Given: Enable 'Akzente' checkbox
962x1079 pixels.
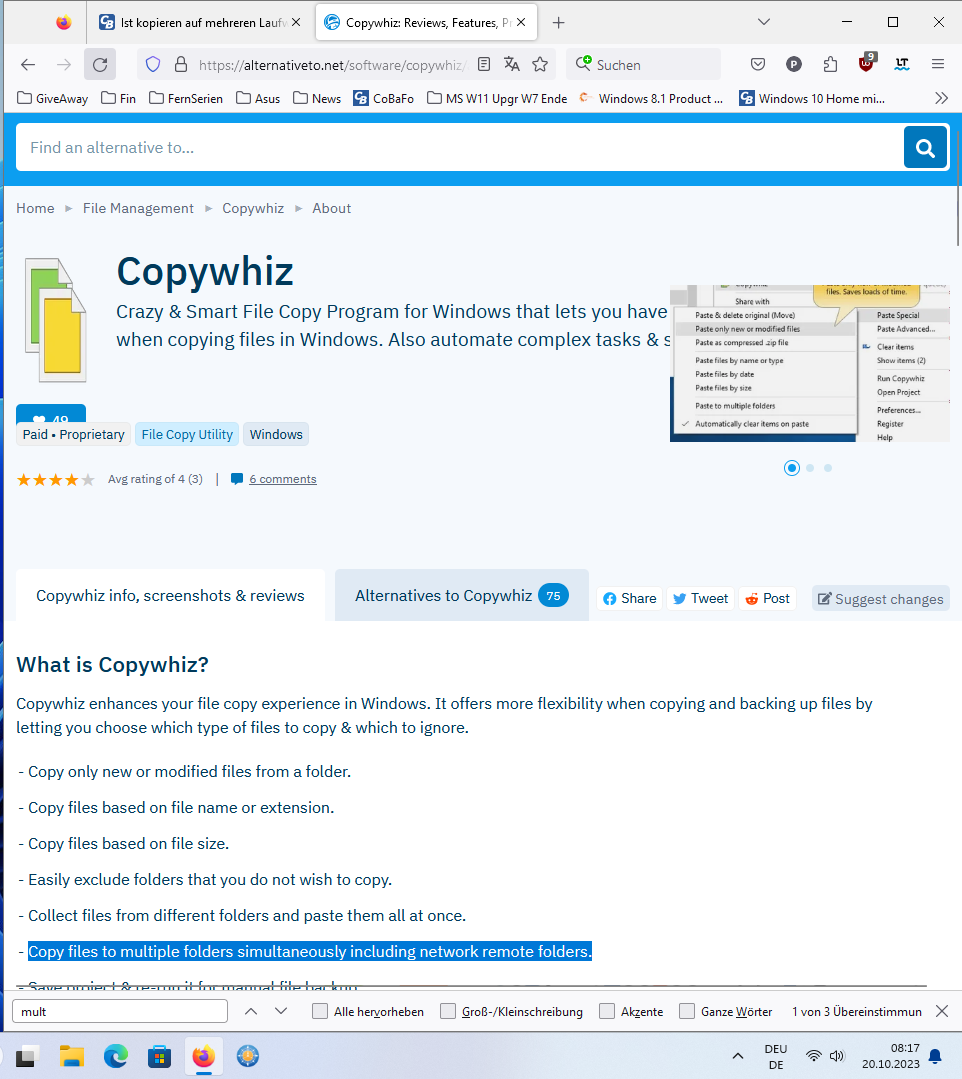Looking at the screenshot, I should click(607, 1012).
